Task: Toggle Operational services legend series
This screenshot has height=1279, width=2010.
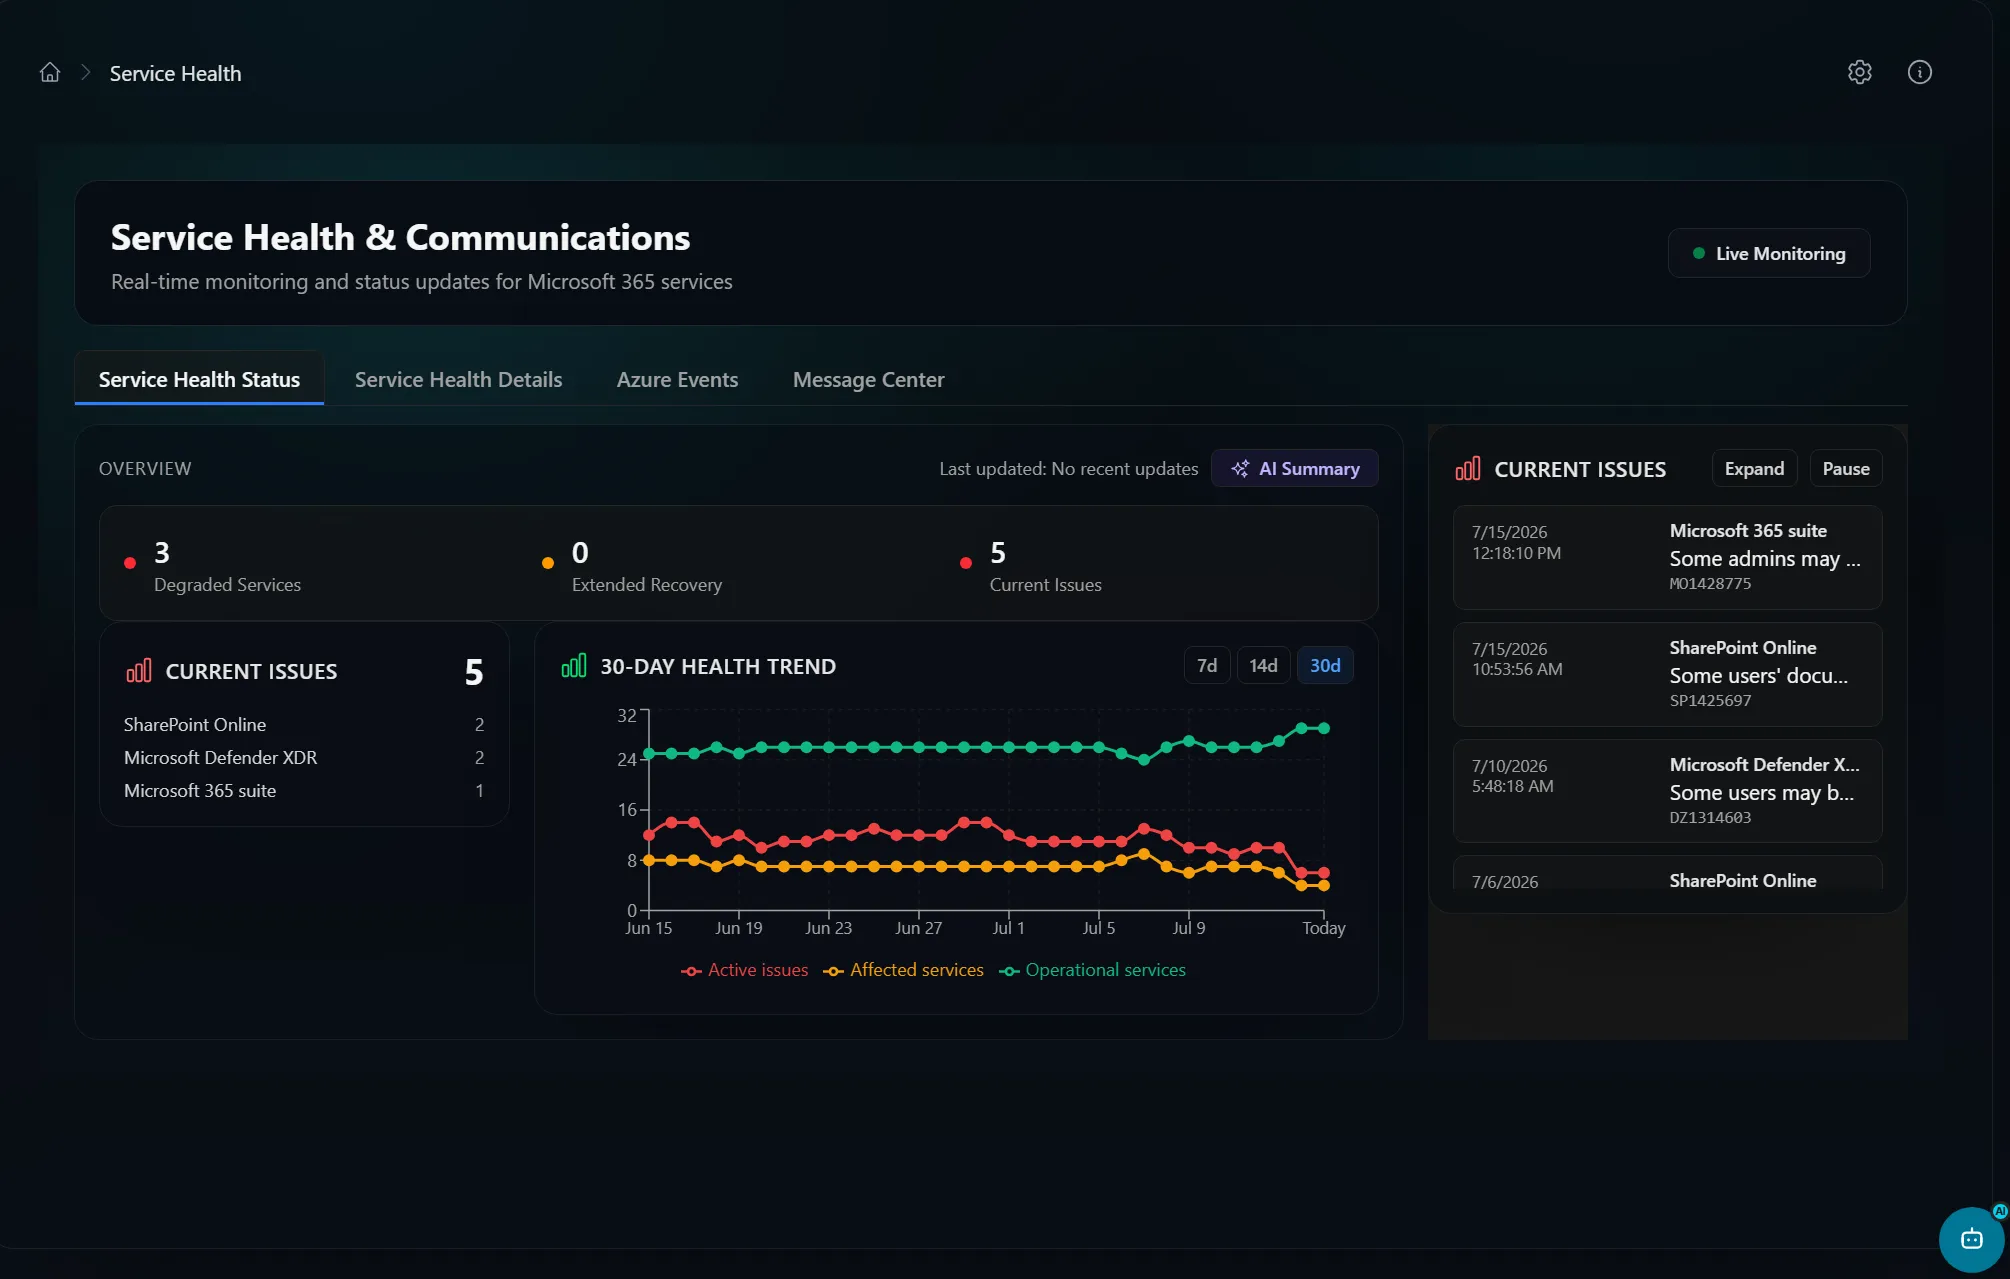Action: click(1092, 971)
